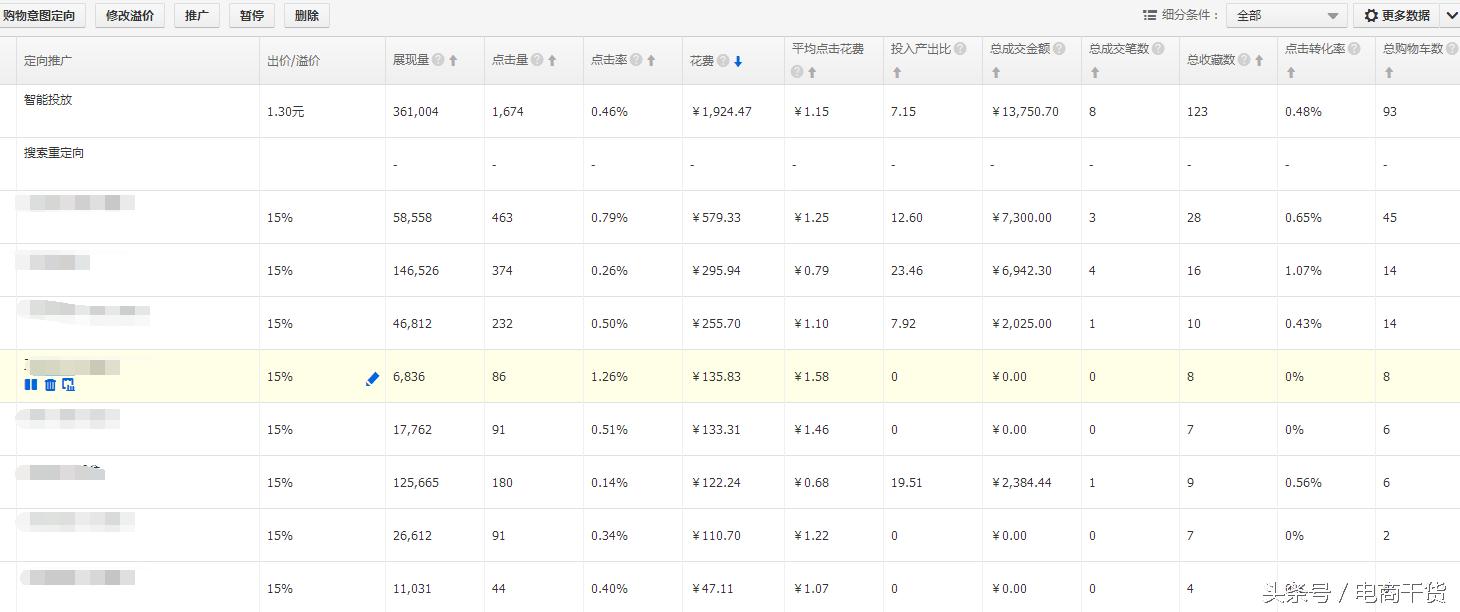Click the ¥2,384.44 sales cell
The width and height of the screenshot is (1460, 612).
(x=1021, y=483)
